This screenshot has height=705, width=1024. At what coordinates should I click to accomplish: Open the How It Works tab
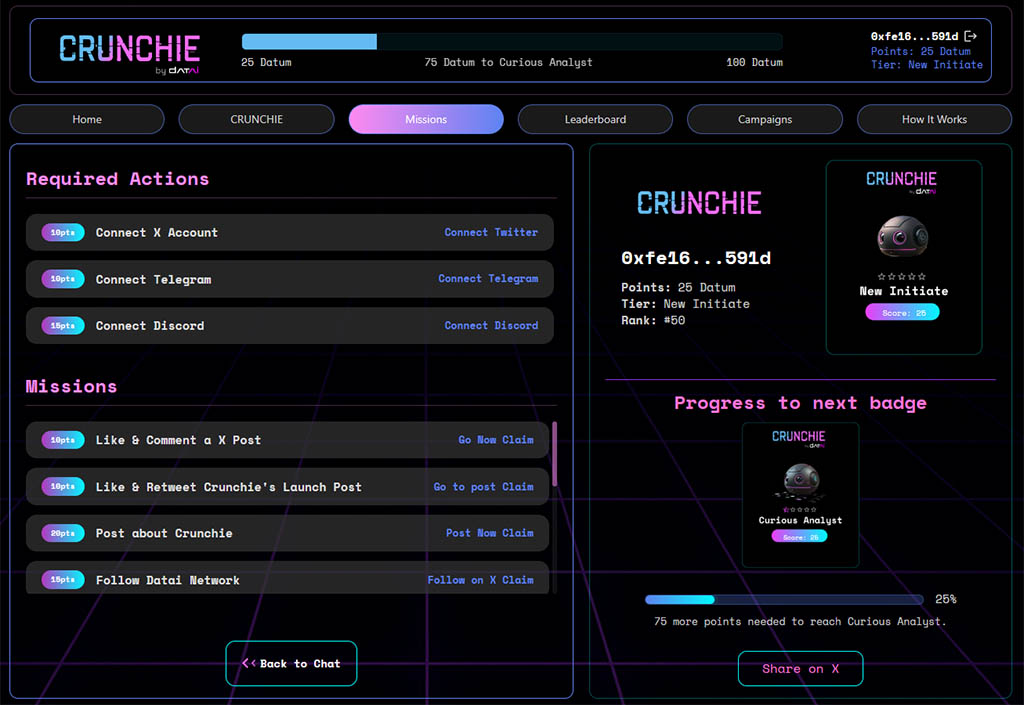(x=934, y=119)
